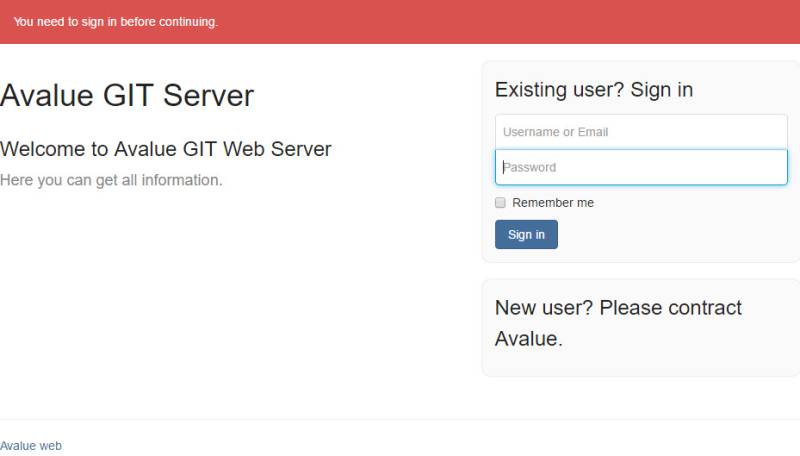800x456 pixels.
Task: Click the 'Remember me' label text
Action: click(x=553, y=203)
